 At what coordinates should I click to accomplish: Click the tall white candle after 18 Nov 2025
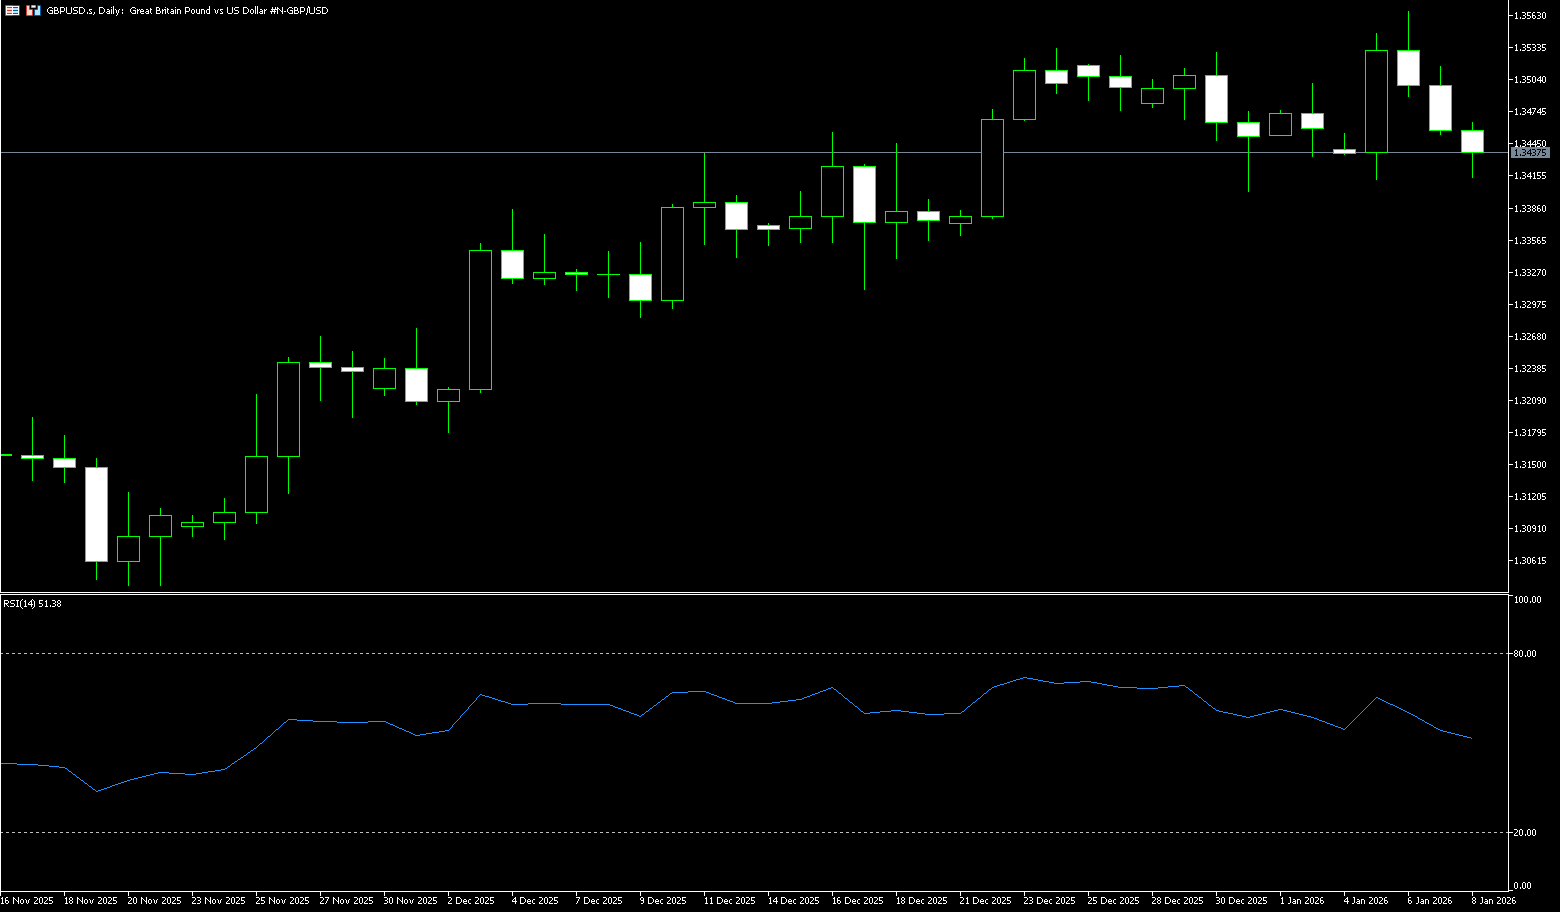[96, 514]
